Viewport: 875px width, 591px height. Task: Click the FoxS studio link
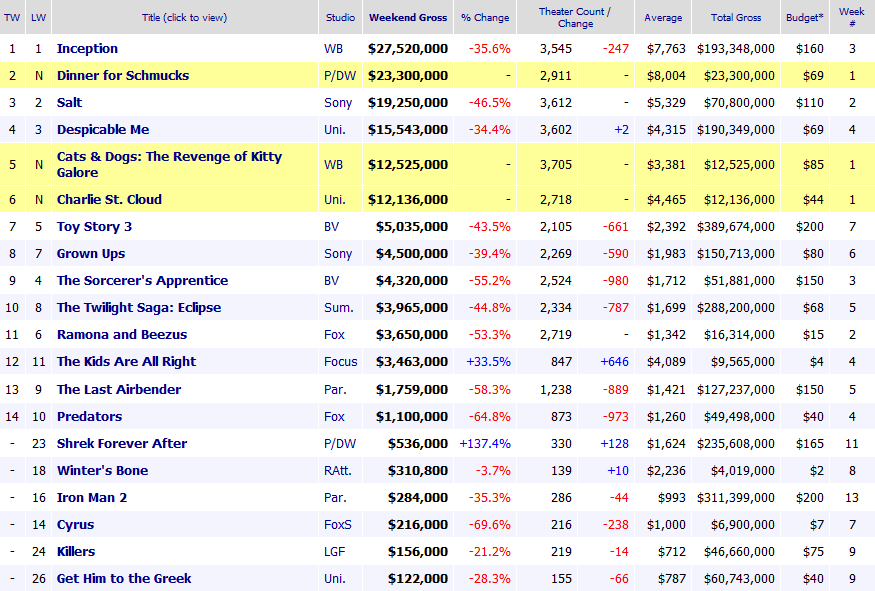pyautogui.click(x=338, y=525)
